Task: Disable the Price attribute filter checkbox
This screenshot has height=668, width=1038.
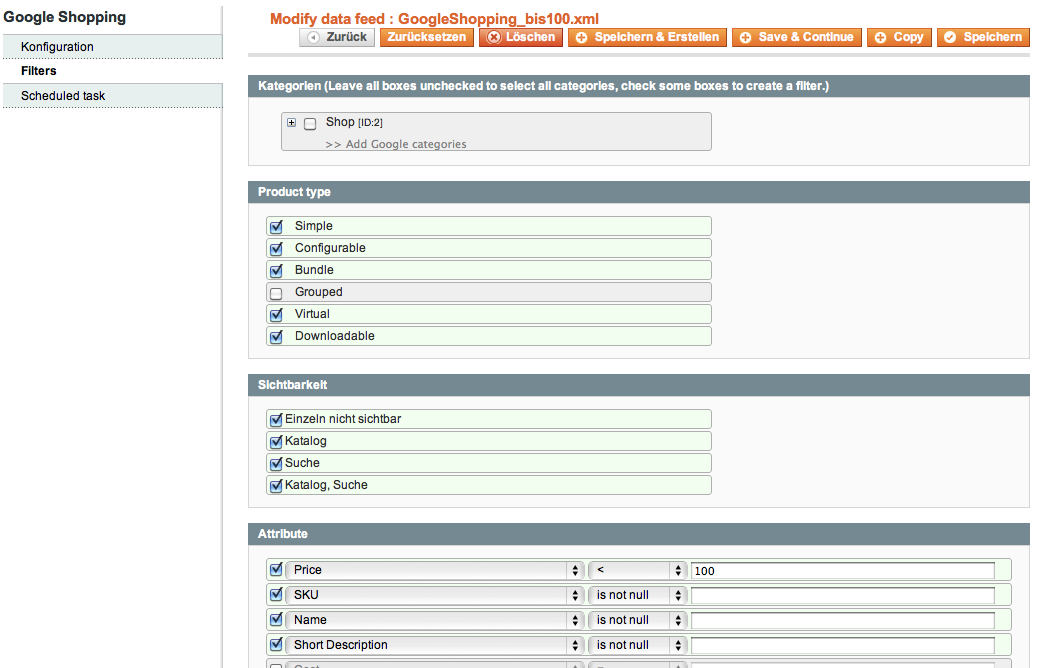Action: coord(277,569)
